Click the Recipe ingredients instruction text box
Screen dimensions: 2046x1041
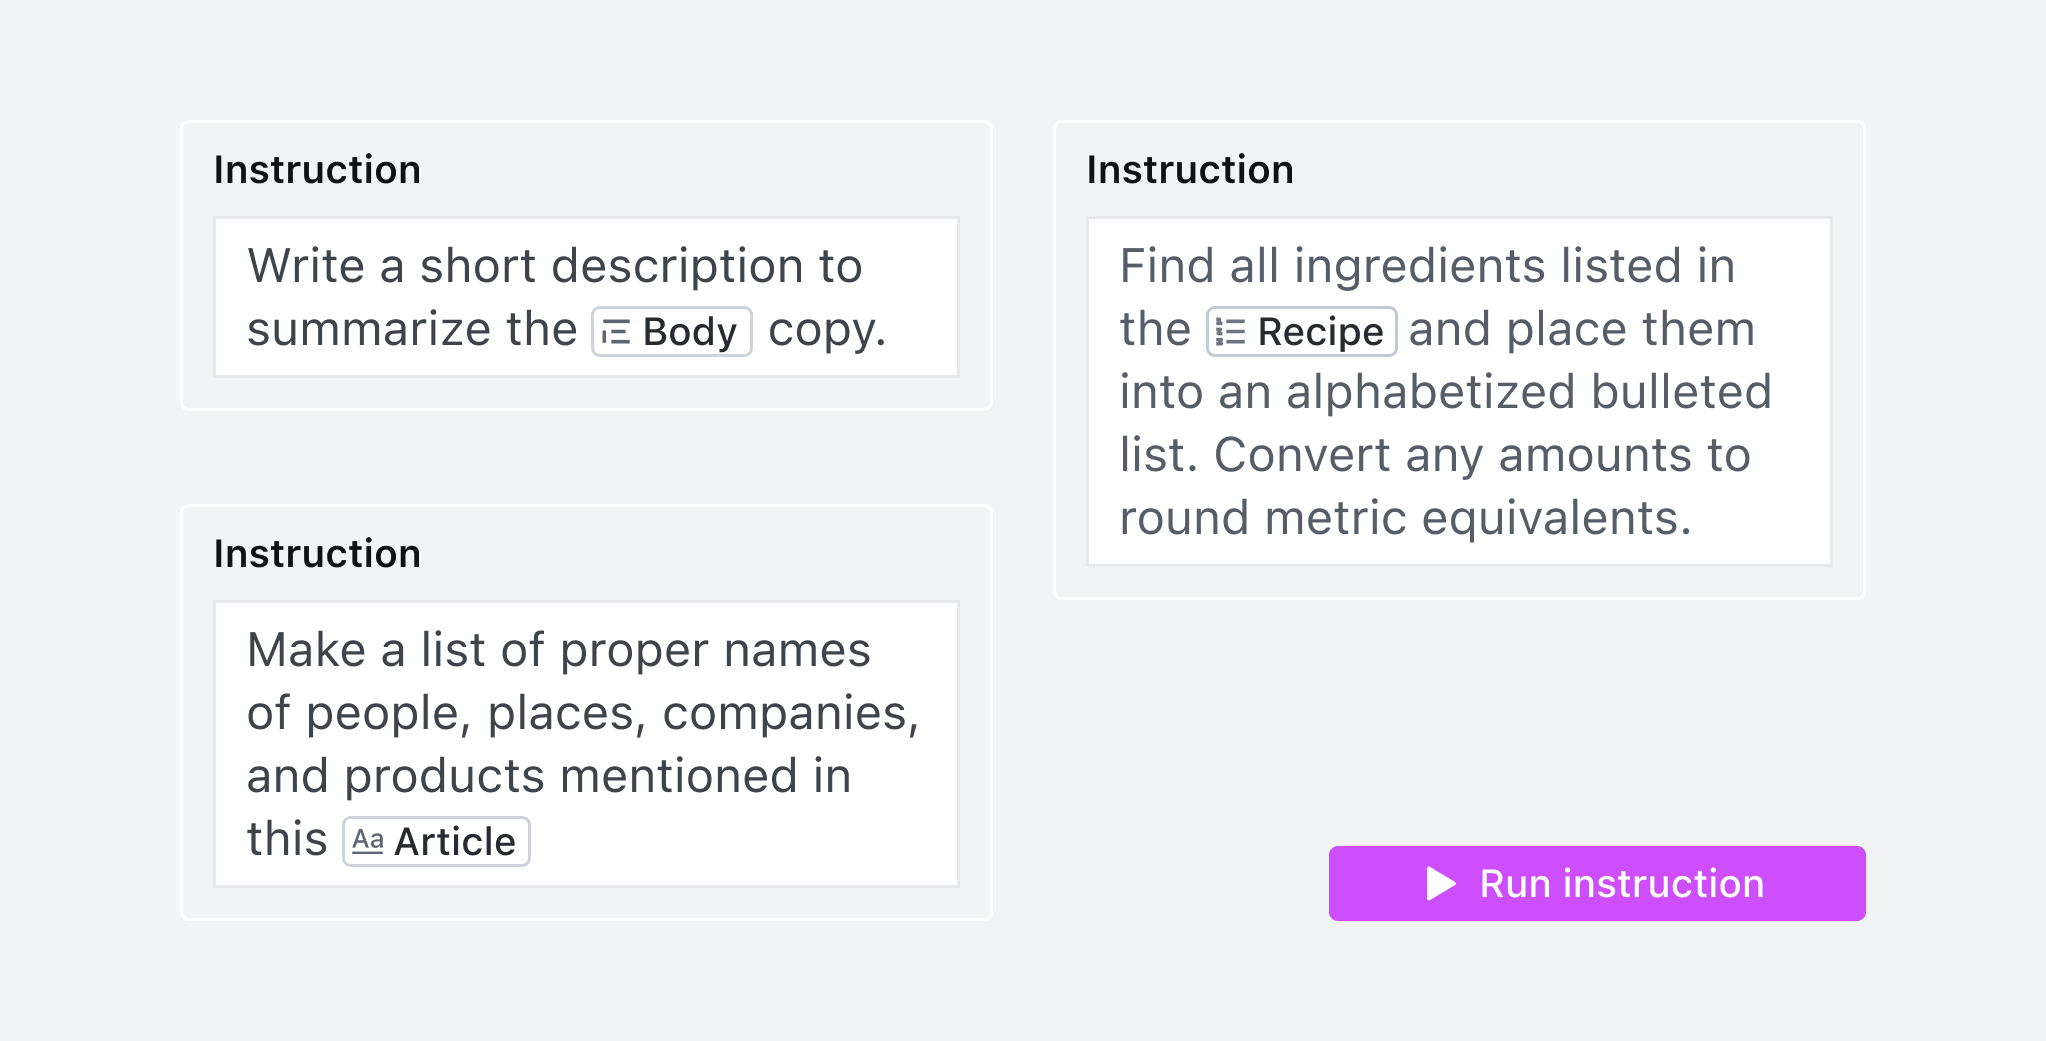click(x=1459, y=390)
